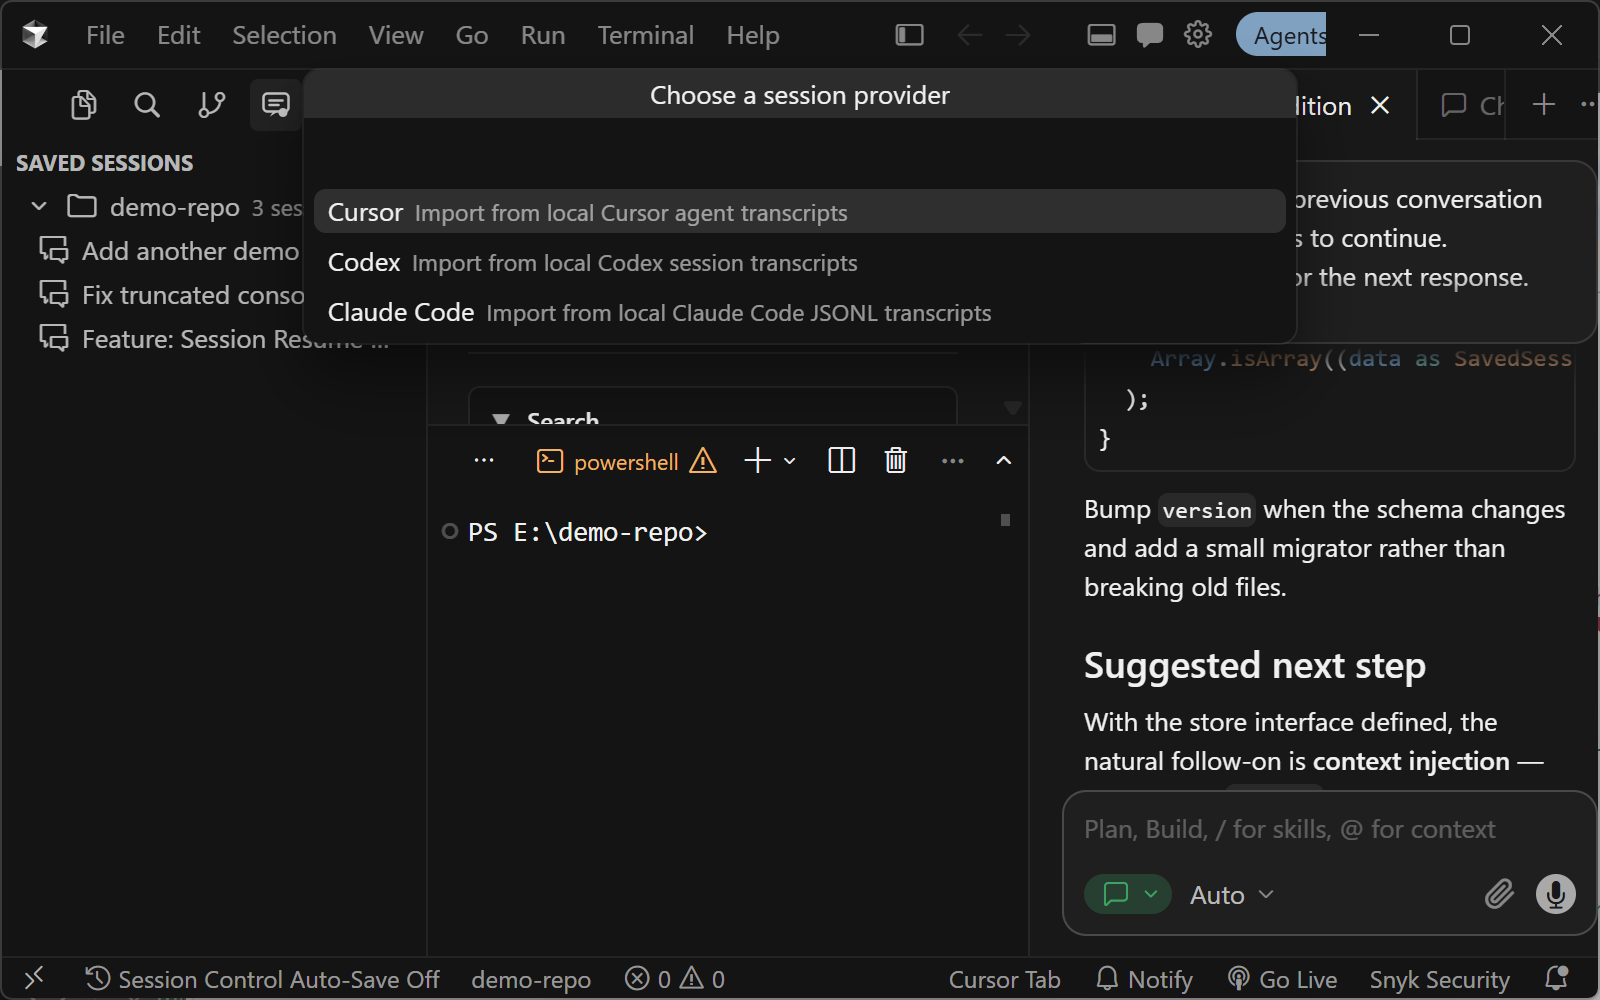
Task: Select the Saved Sessions chat icon
Action: click(275, 105)
